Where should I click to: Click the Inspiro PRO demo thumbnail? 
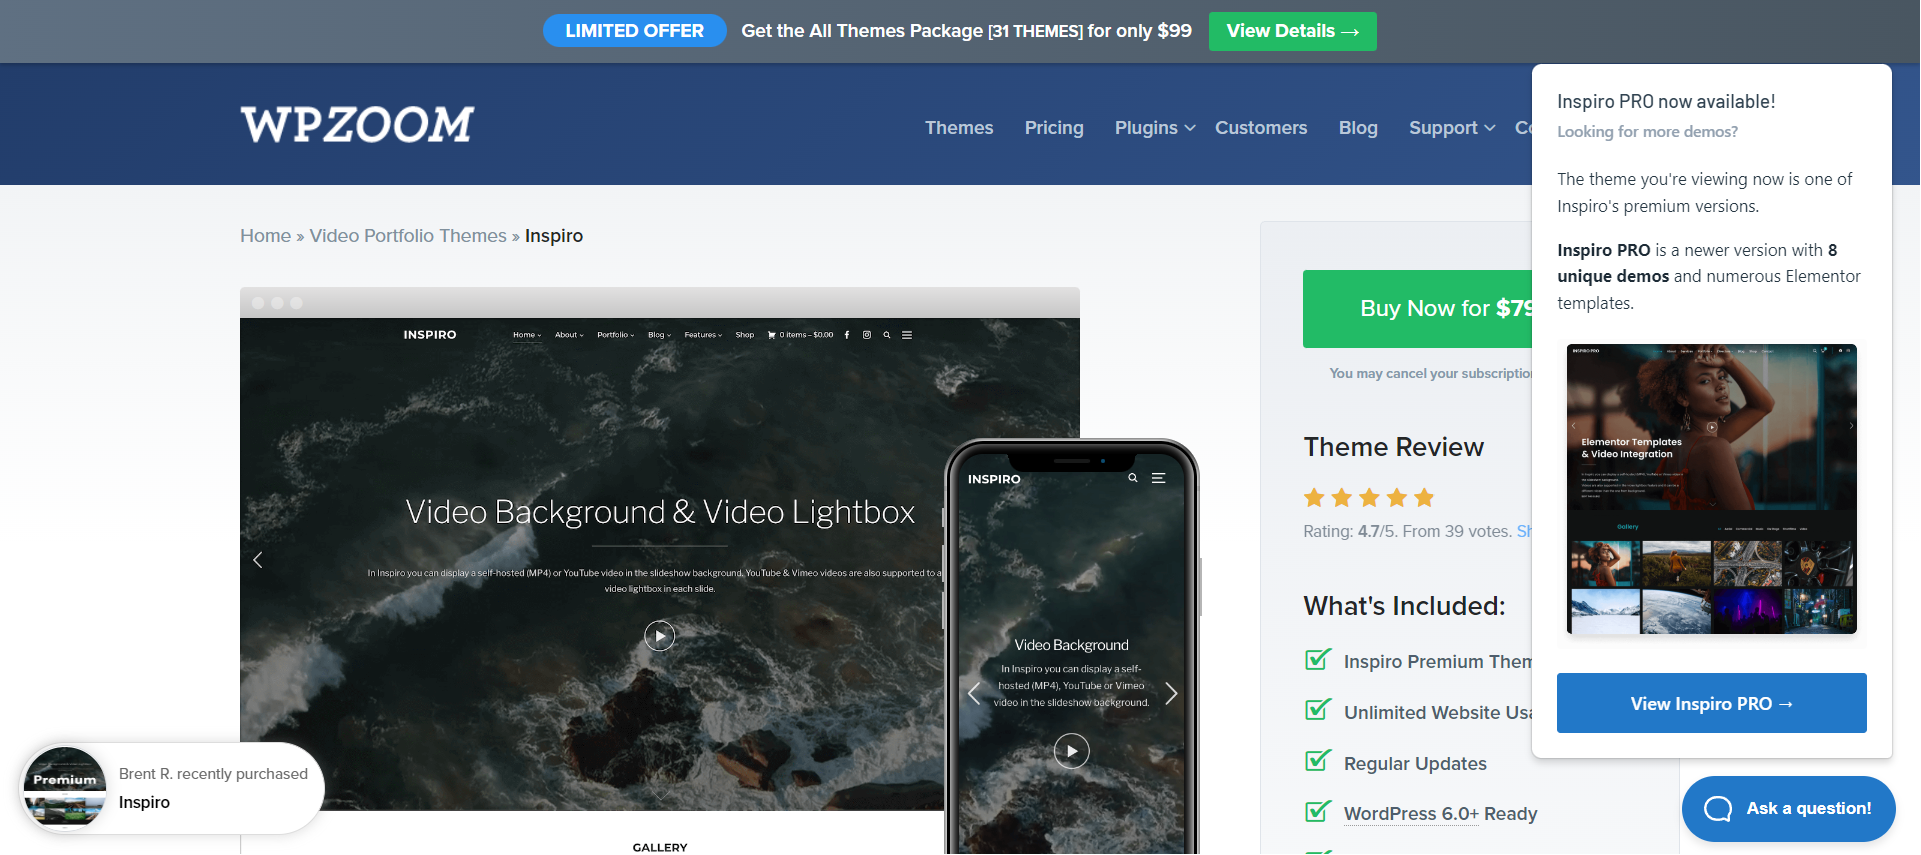click(1711, 489)
